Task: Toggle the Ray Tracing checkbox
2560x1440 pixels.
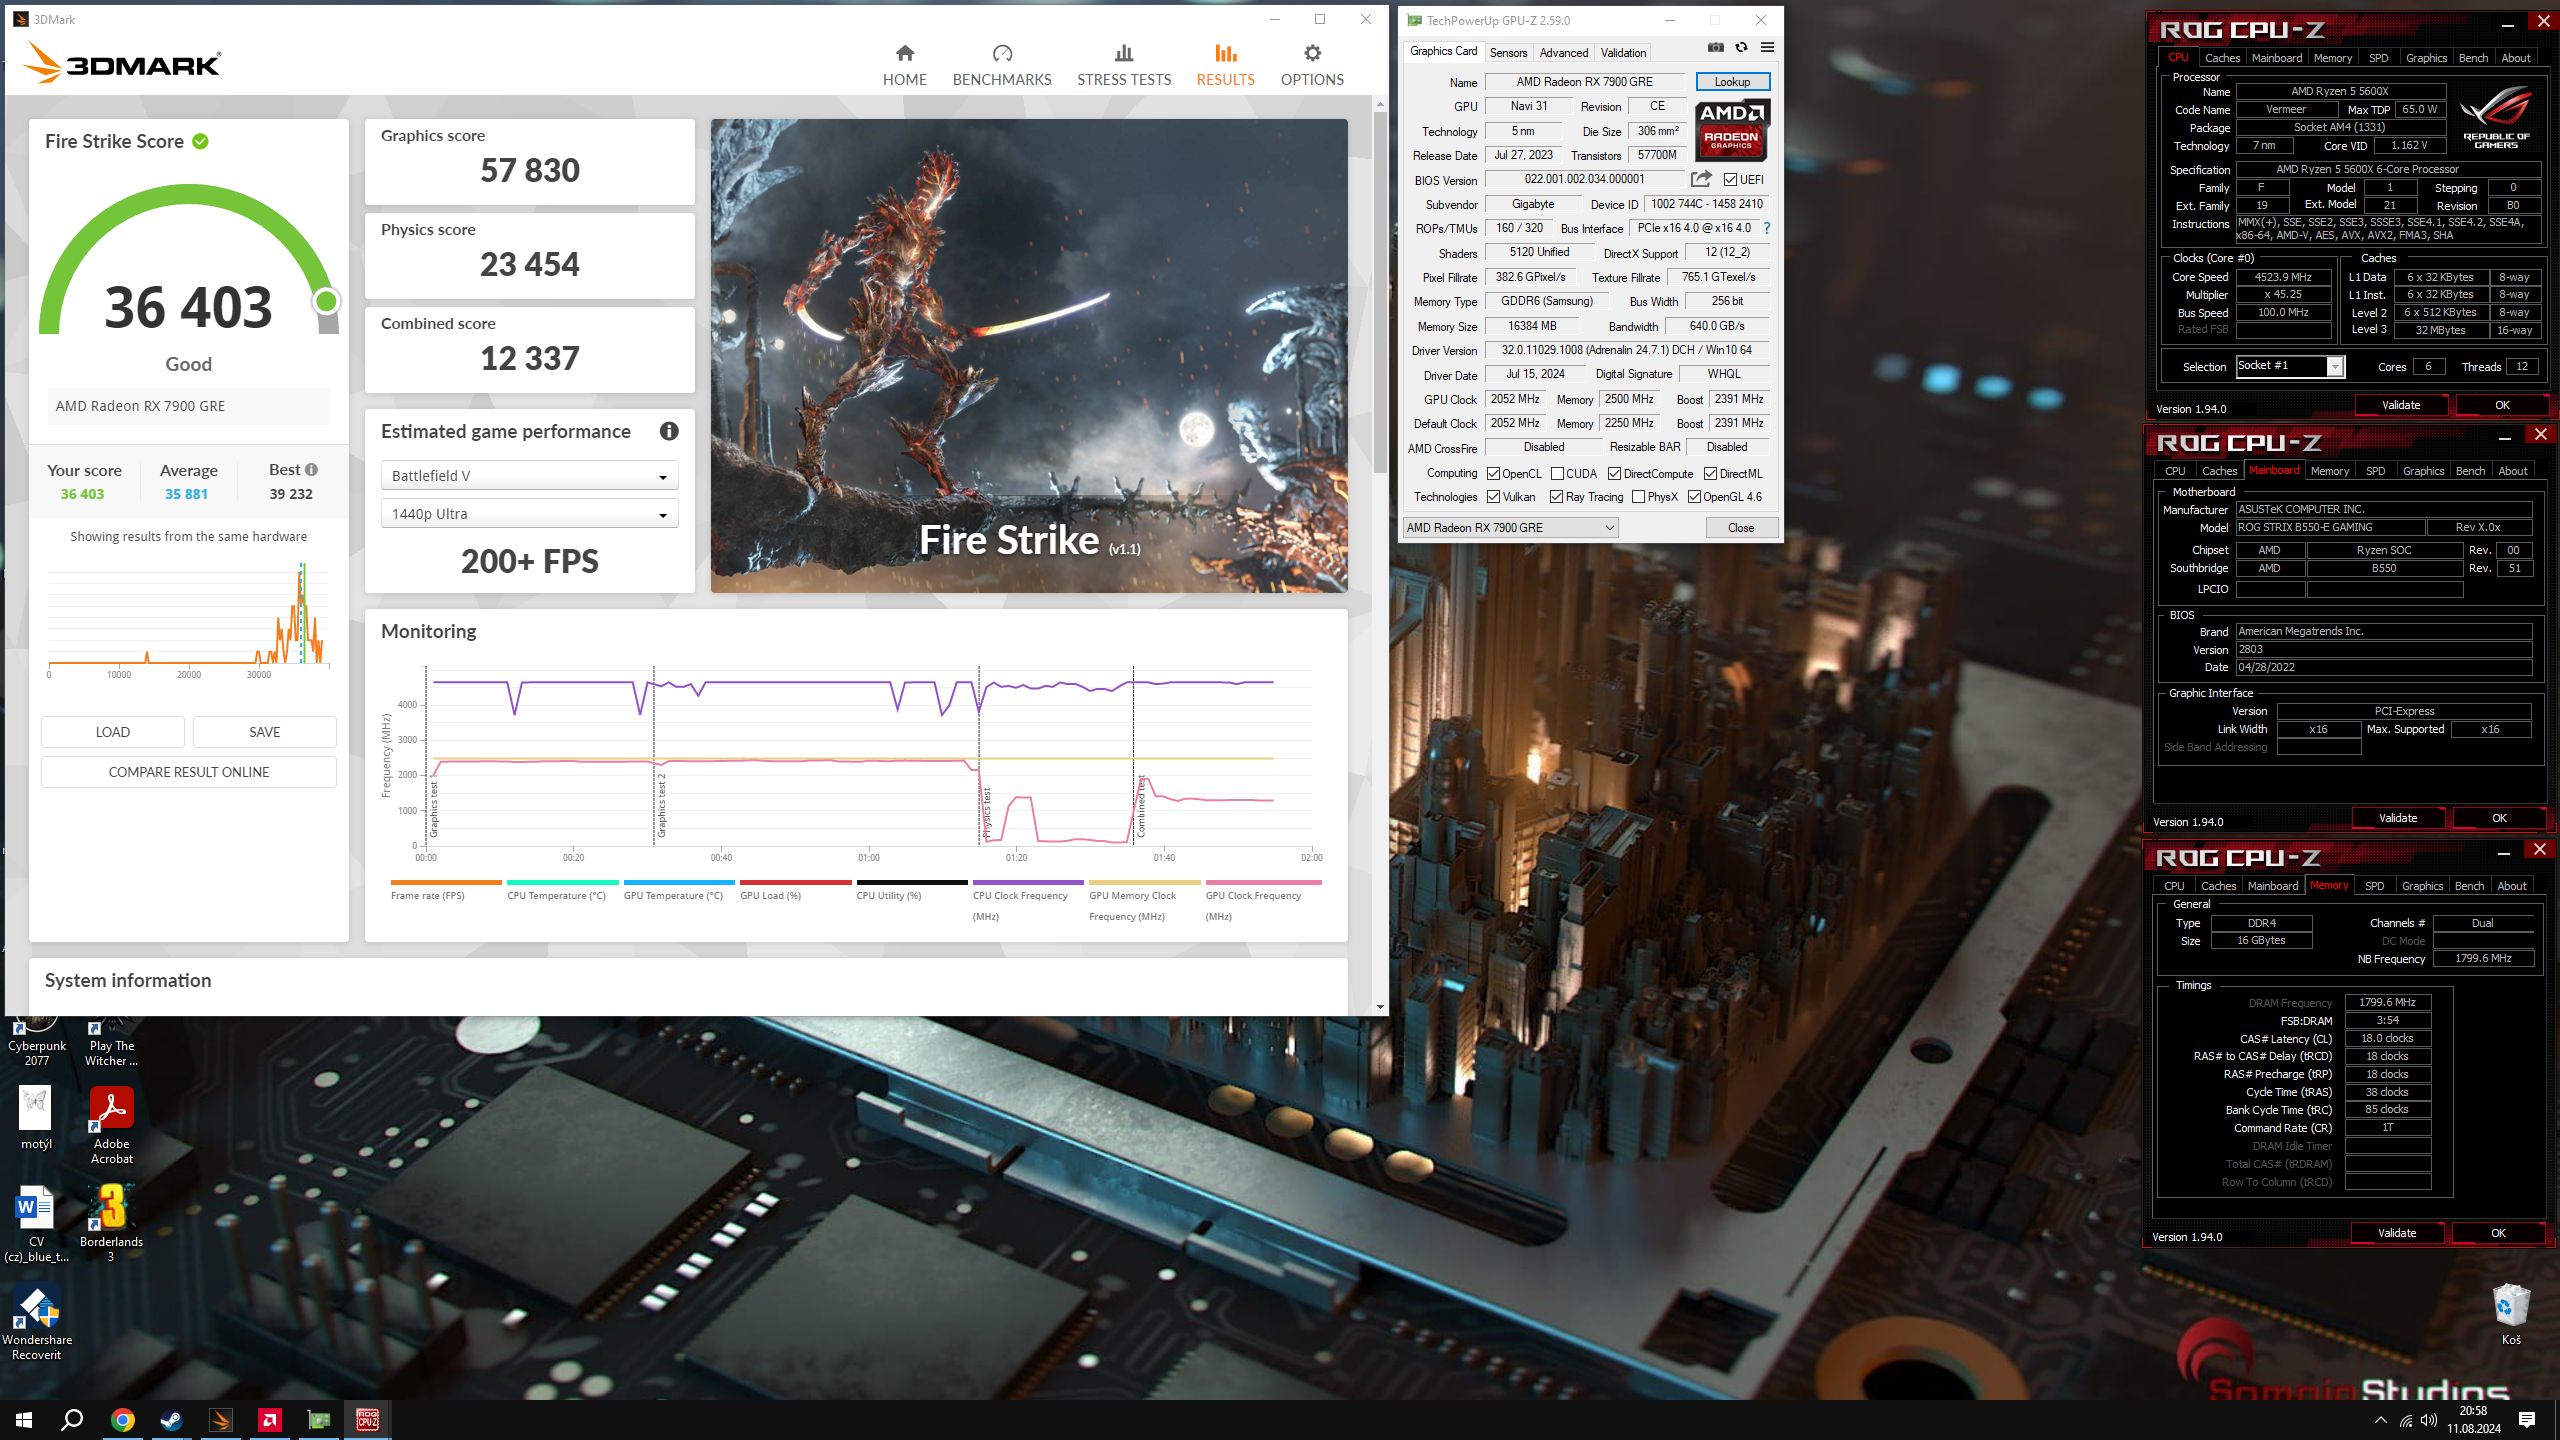Action: (1556, 497)
